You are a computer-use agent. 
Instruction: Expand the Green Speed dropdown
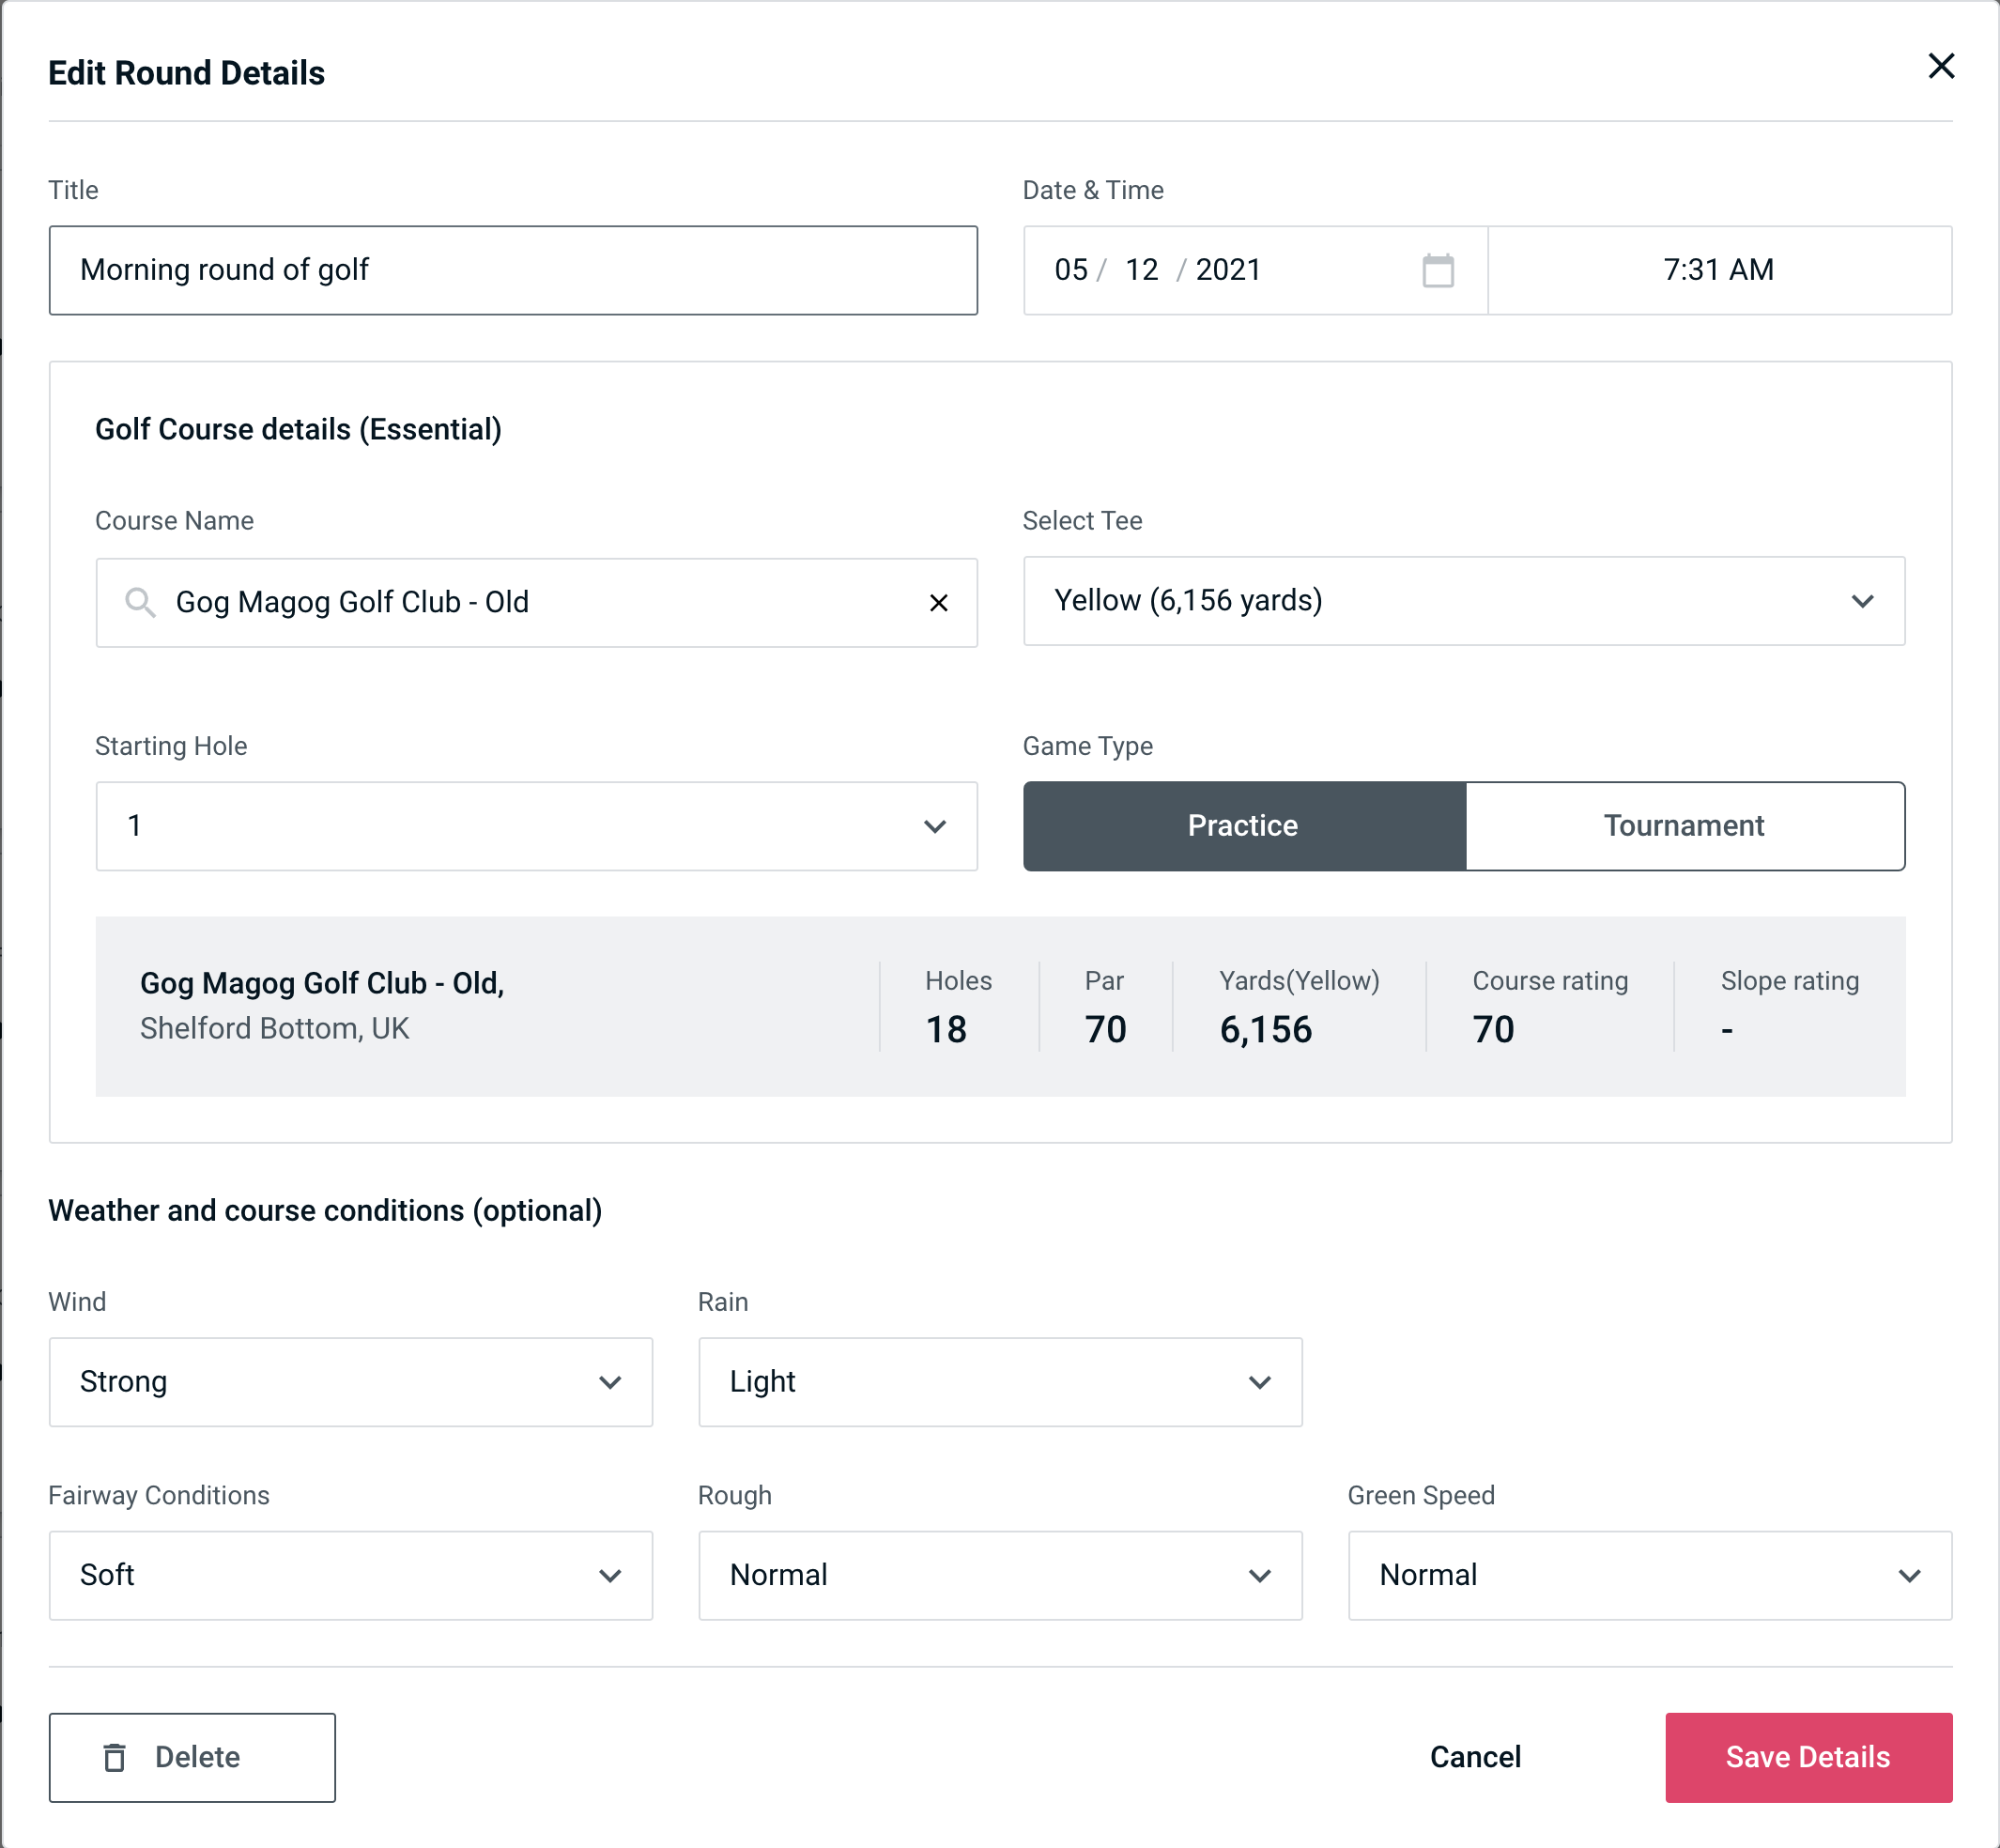[1910, 1573]
